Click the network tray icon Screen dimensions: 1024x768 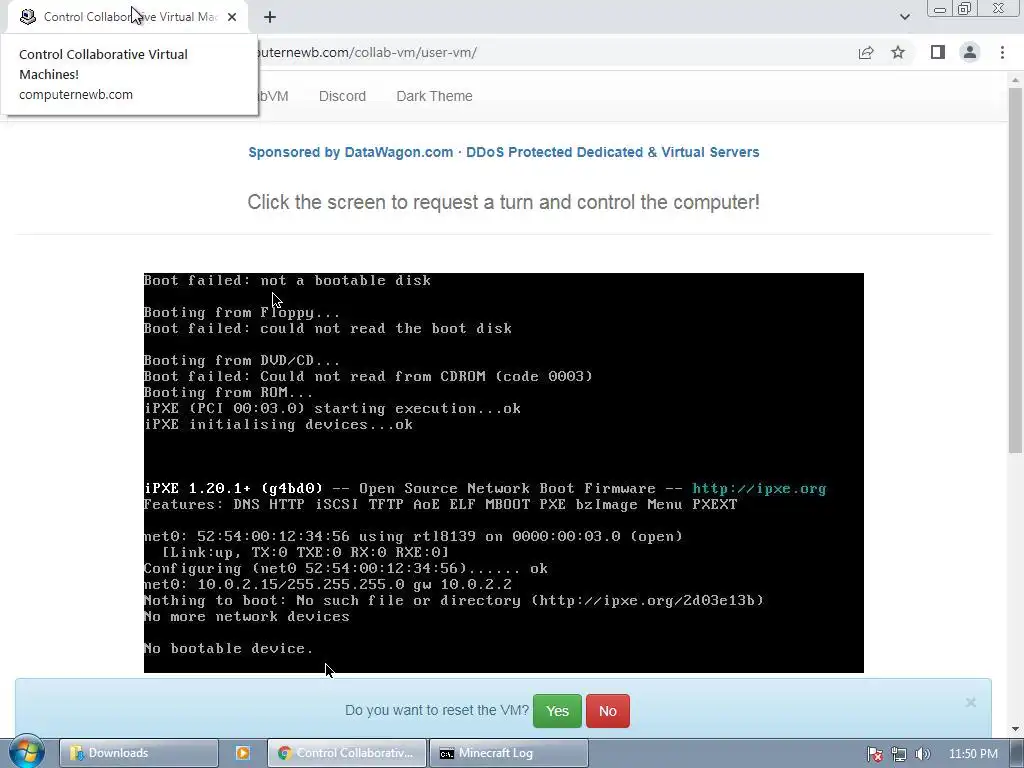click(899, 754)
